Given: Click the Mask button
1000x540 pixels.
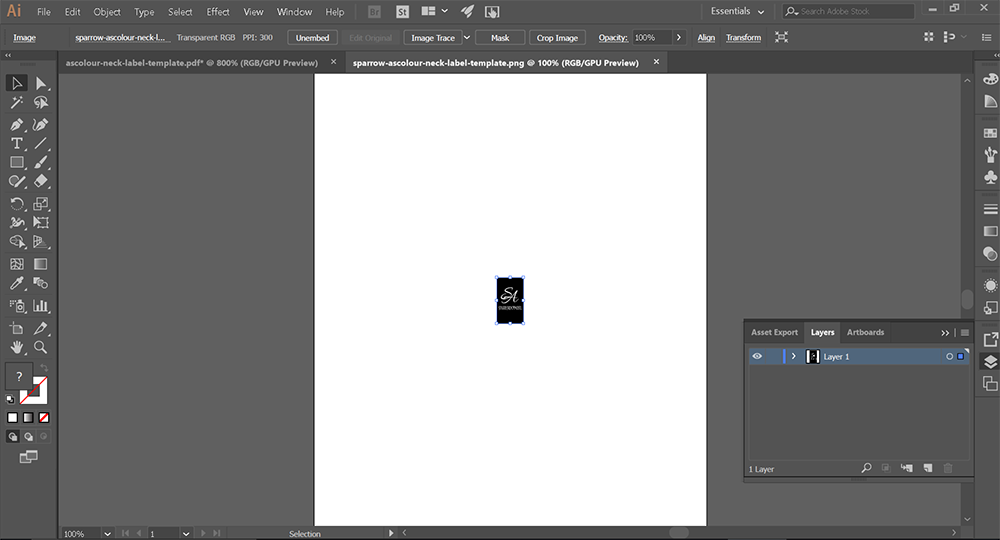Looking at the screenshot, I should point(500,38).
